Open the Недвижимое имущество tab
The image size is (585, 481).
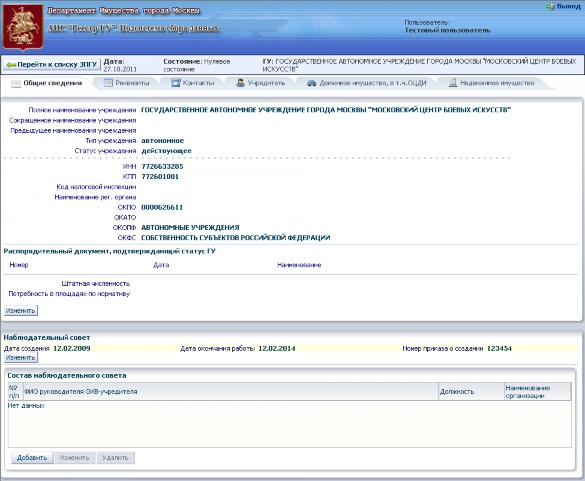click(492, 83)
